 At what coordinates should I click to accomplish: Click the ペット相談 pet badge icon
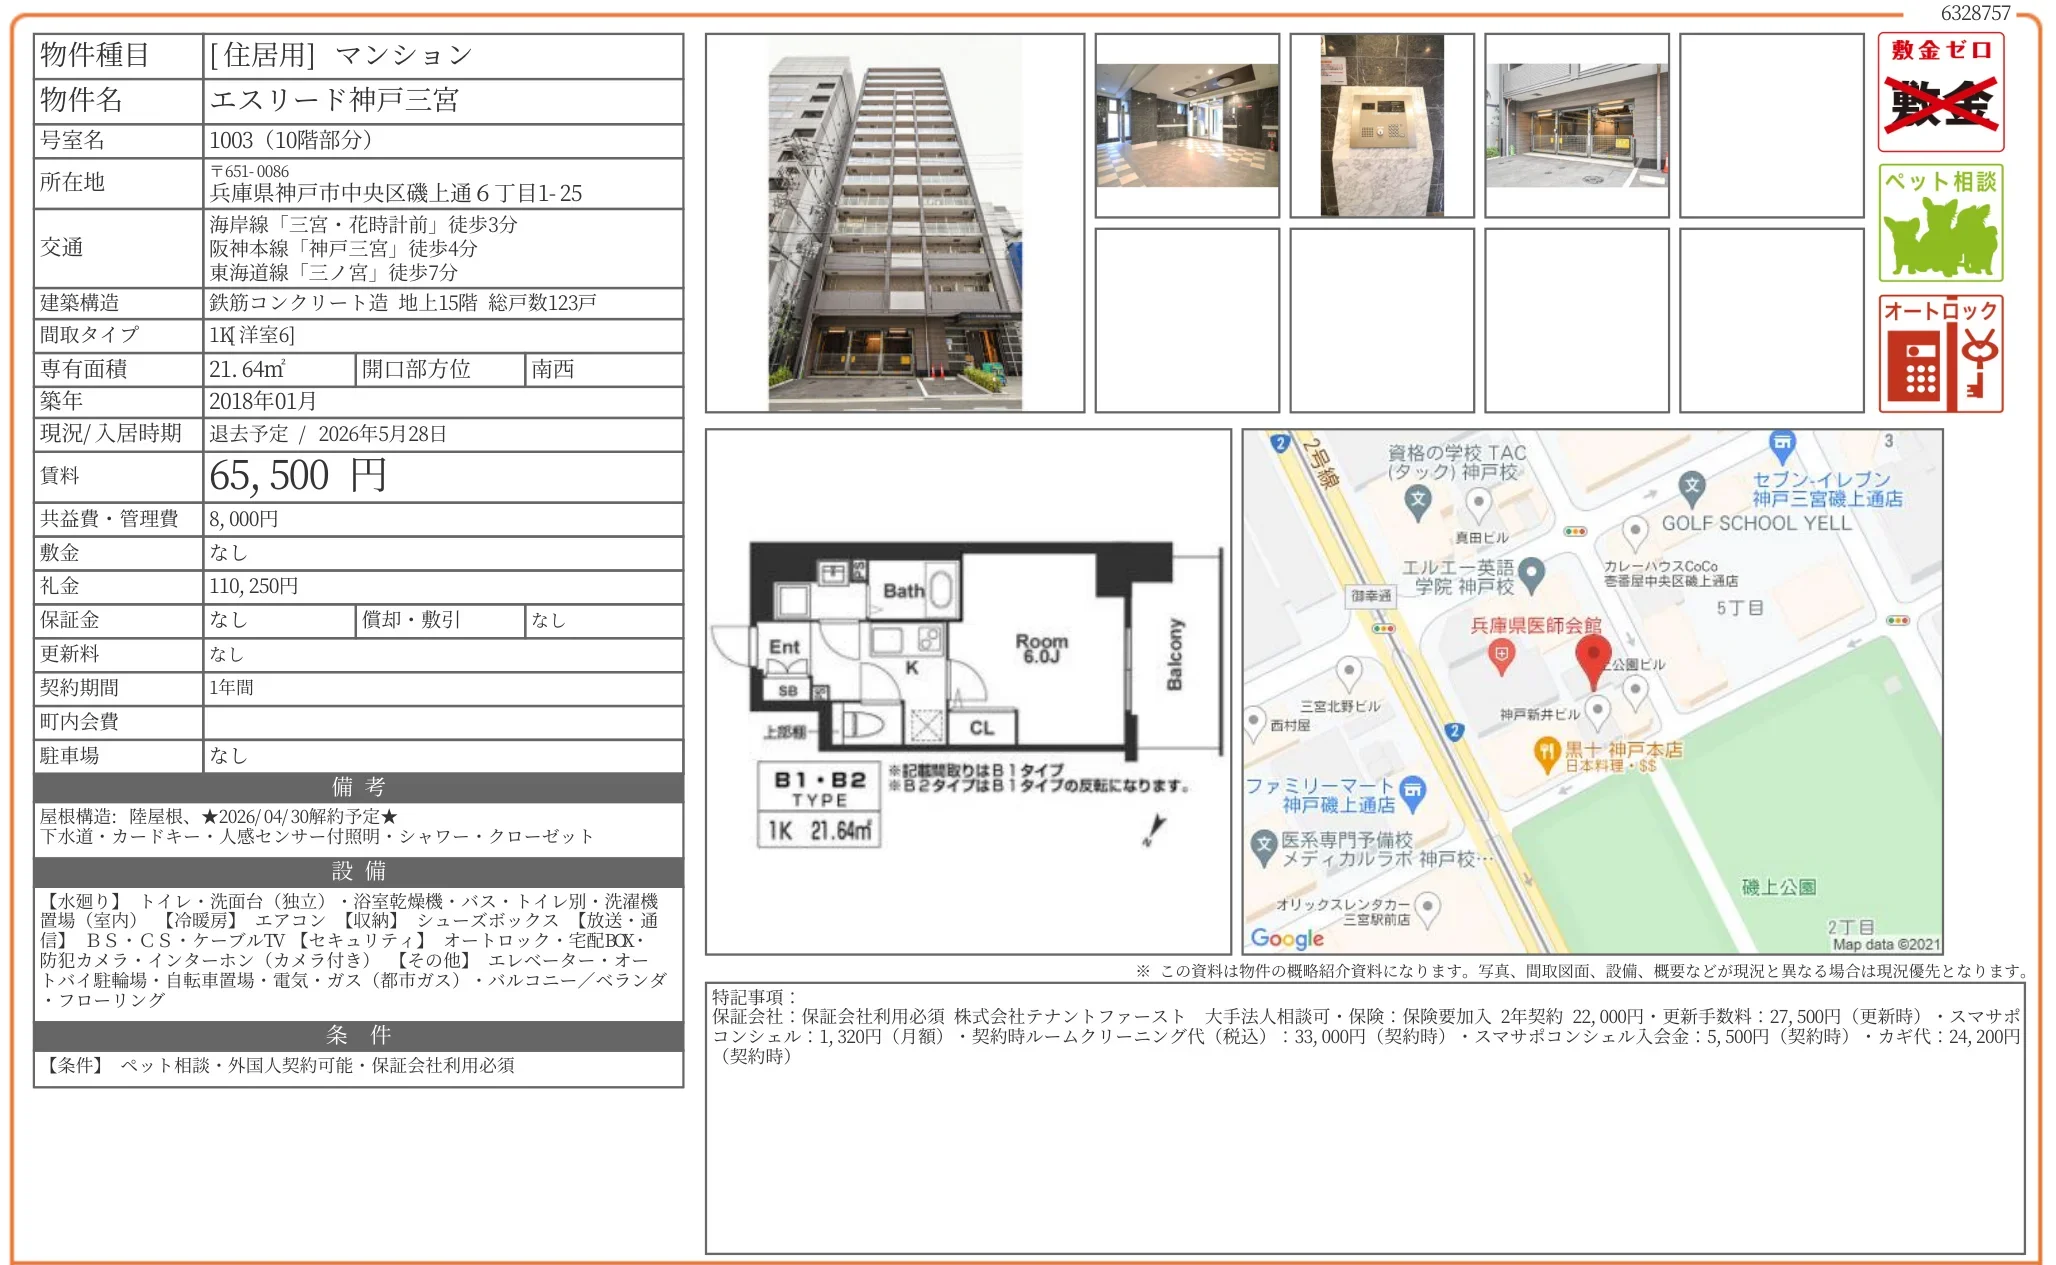(x=1940, y=223)
